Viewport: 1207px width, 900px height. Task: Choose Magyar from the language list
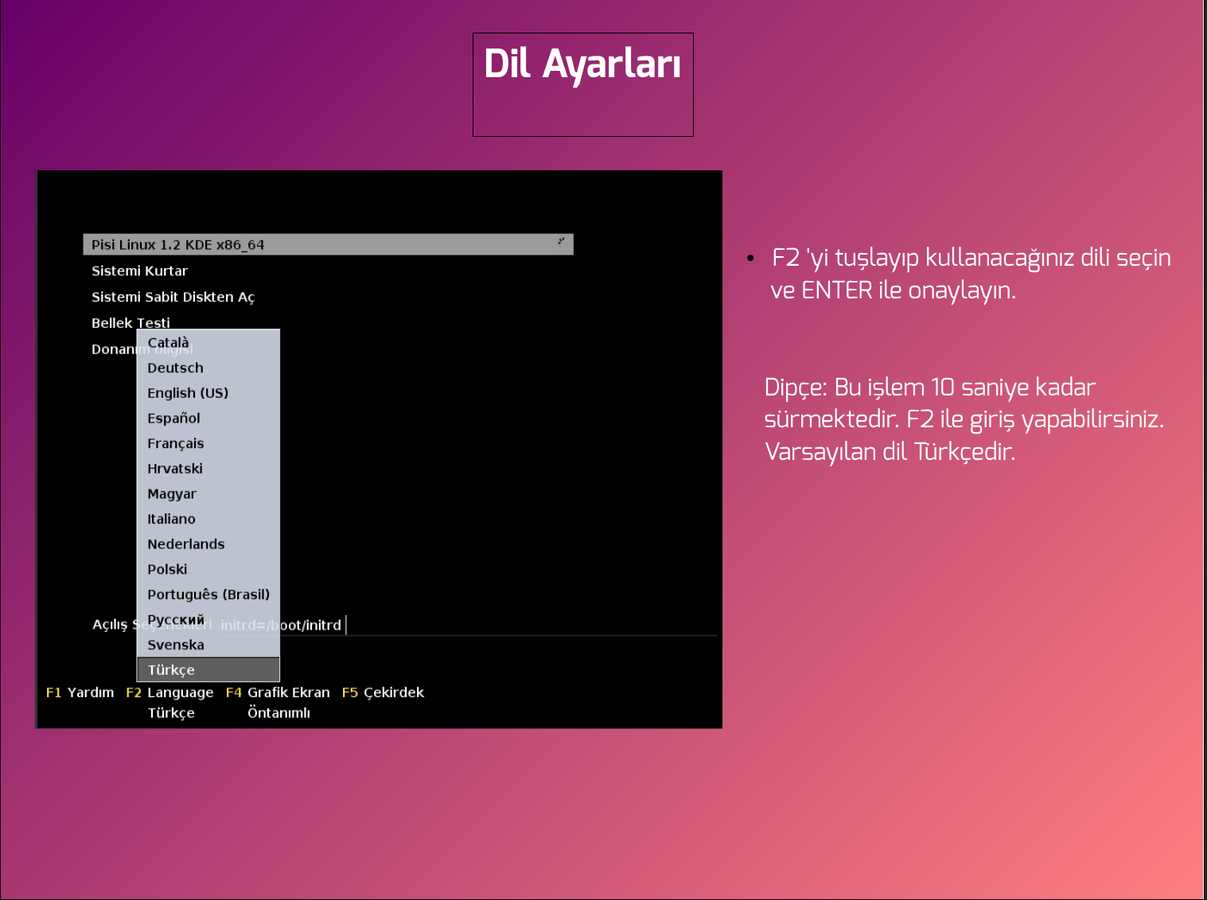click(x=208, y=494)
